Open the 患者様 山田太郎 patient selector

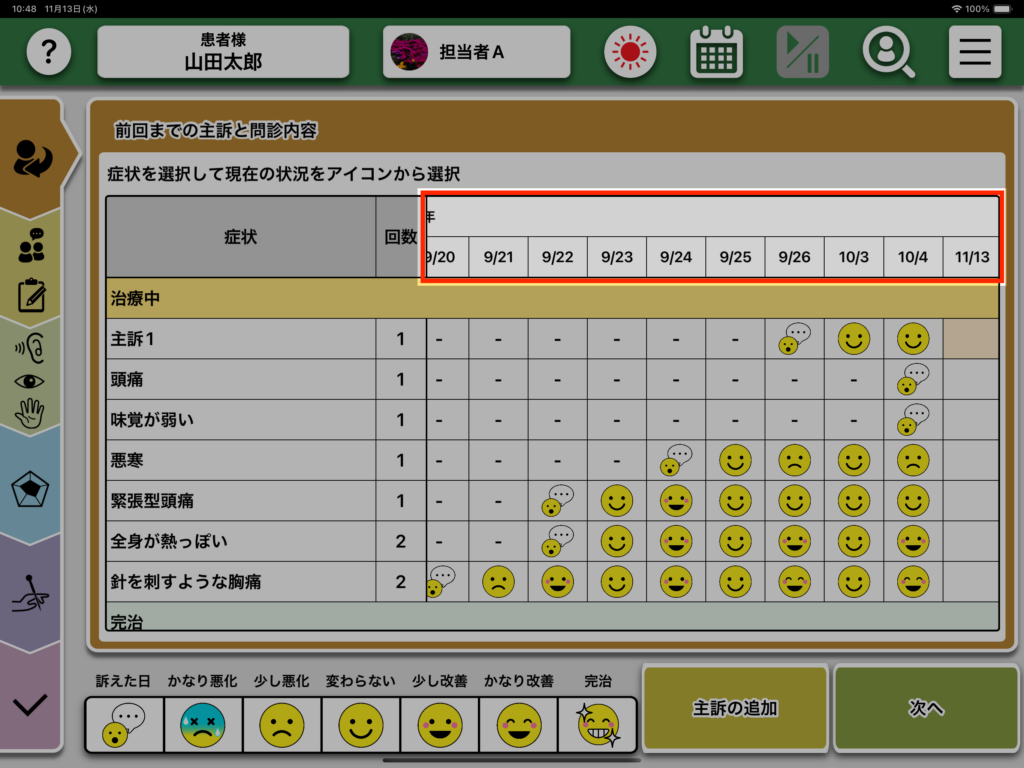tap(223, 52)
